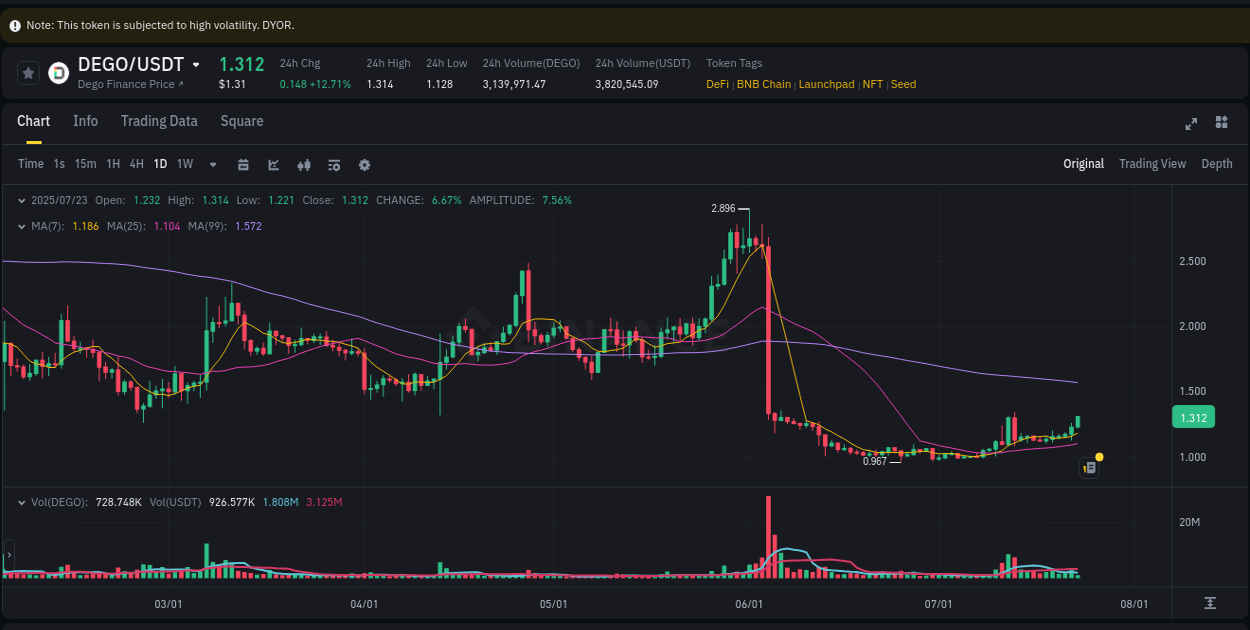This screenshot has height=630, width=1250.
Task: Open the Trading Data tab
Action: coord(159,121)
